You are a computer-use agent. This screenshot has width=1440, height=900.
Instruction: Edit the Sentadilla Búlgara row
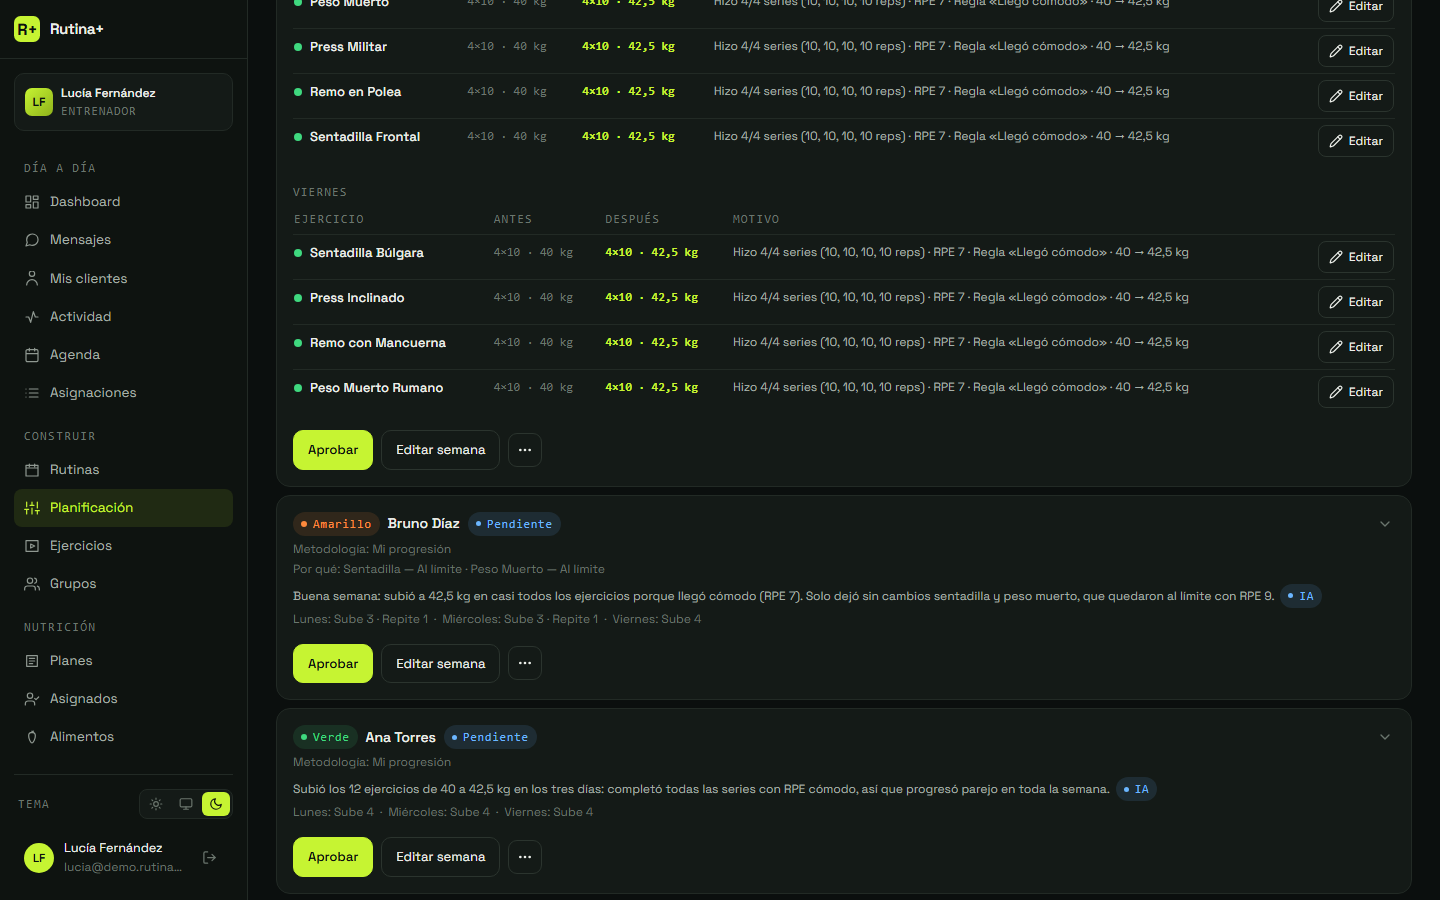tap(1356, 257)
